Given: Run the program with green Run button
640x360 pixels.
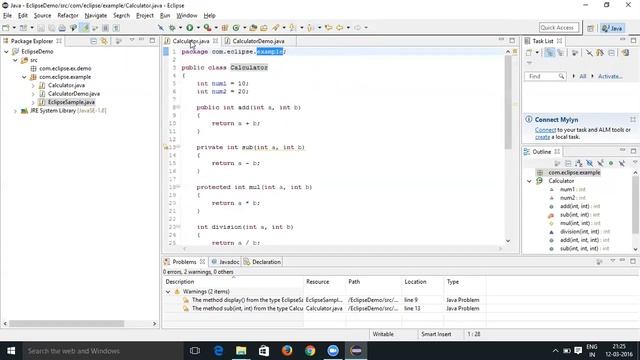Looking at the screenshot, I should [x=190, y=28].
